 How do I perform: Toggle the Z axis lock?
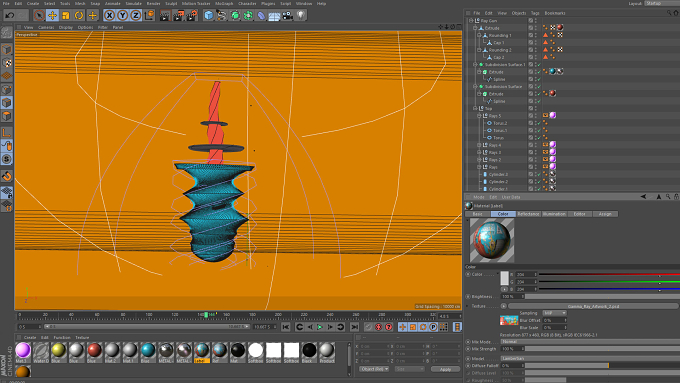pos(136,16)
